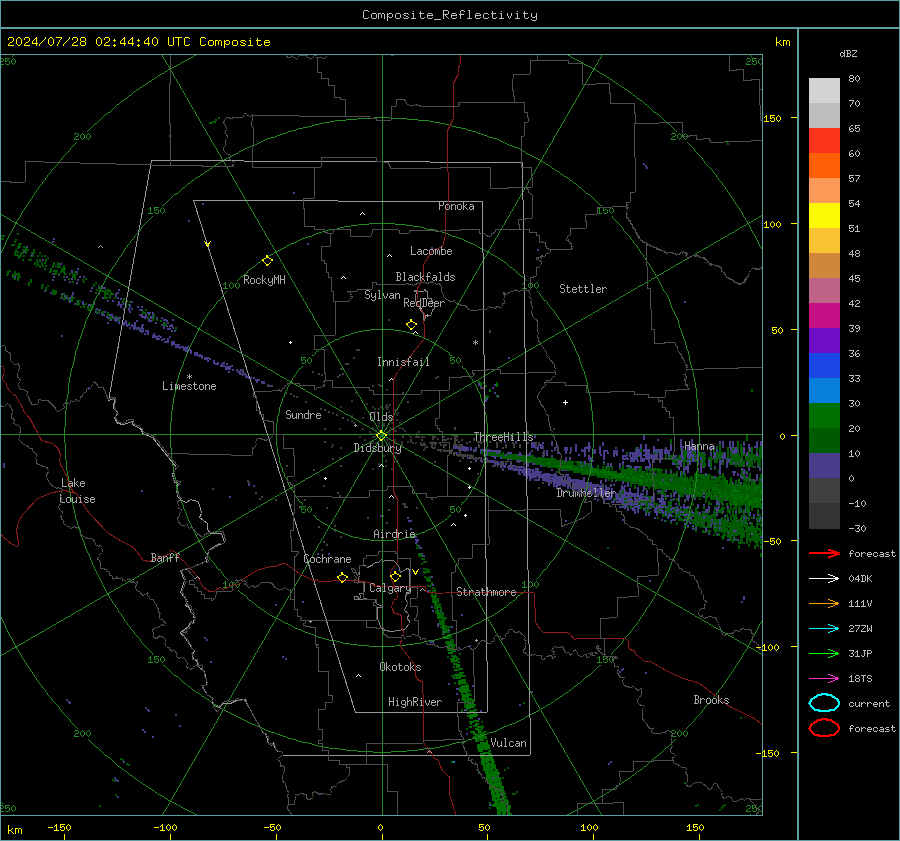This screenshot has width=900, height=841.
Task: Click the Drumheller city label
Action: click(x=586, y=493)
